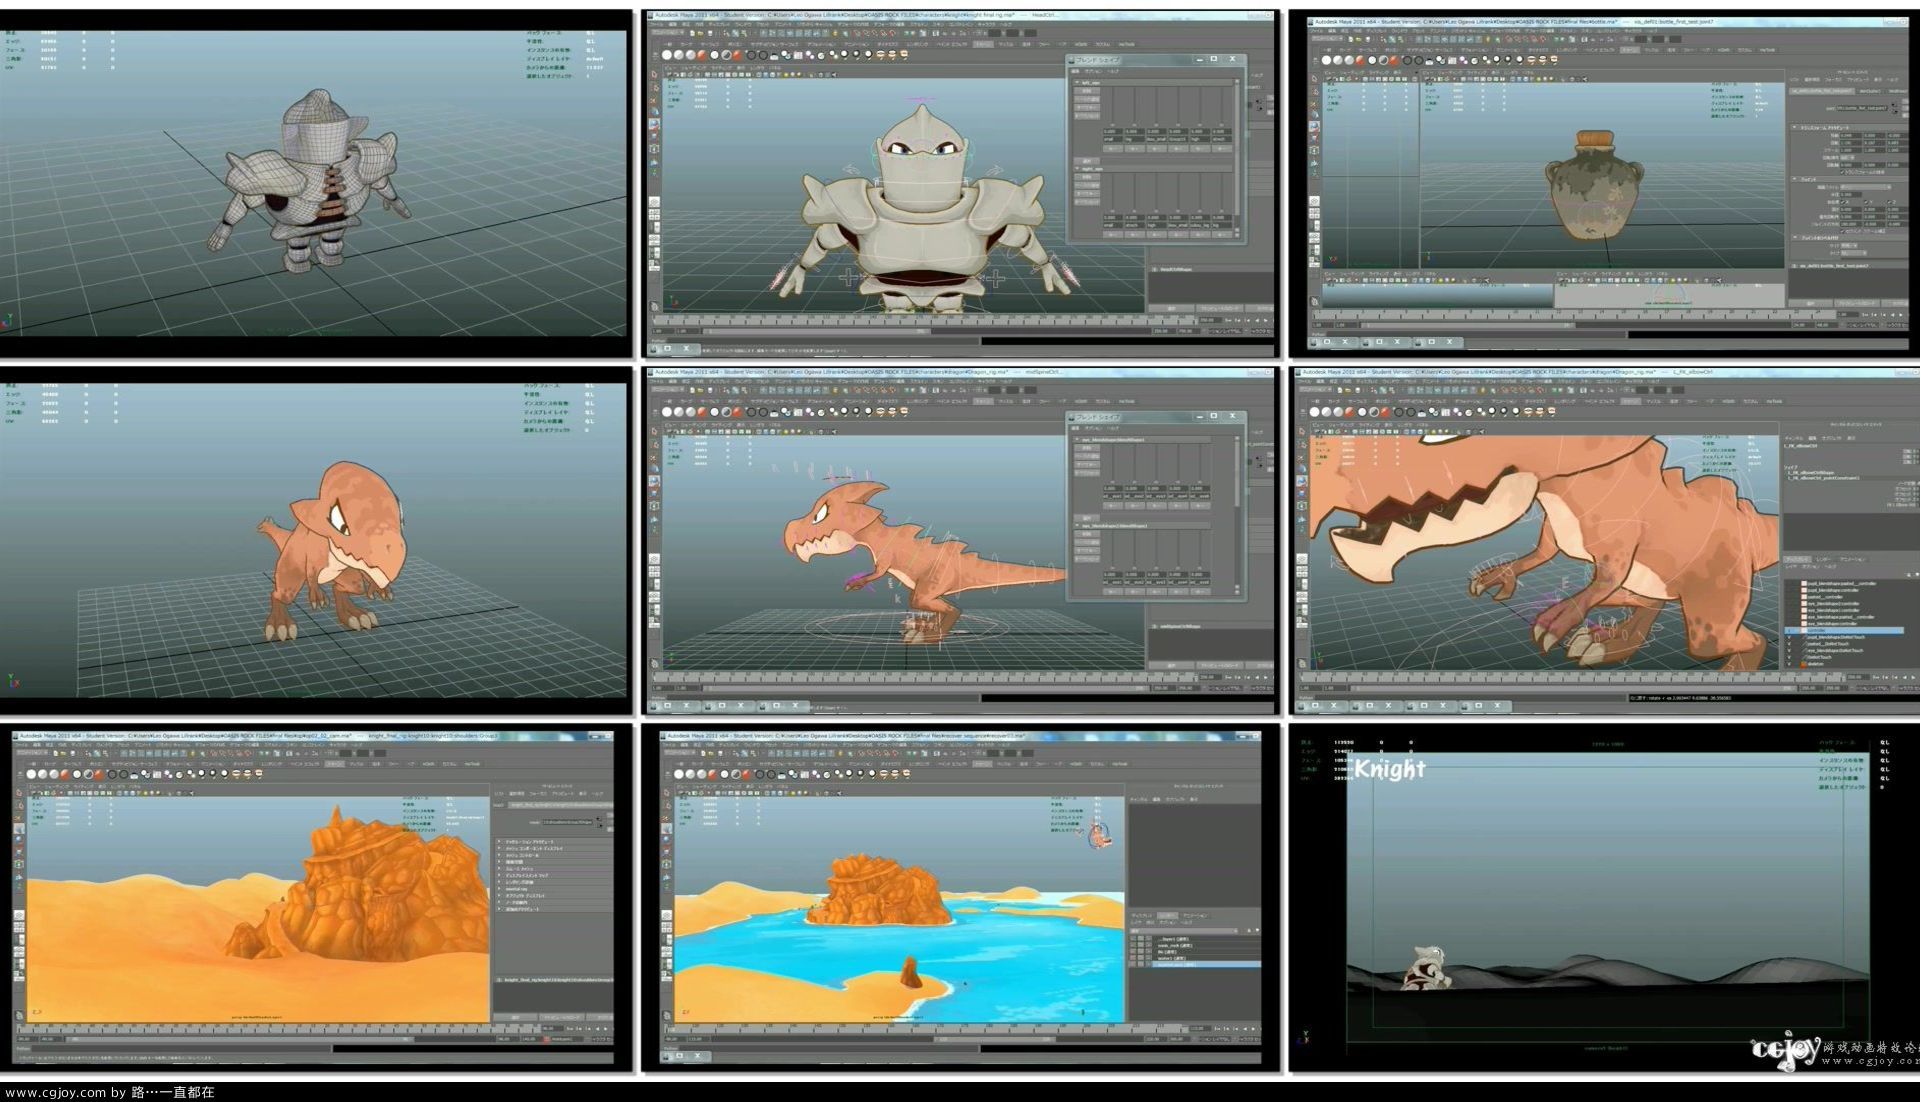
Task: Collapse right_eye group in knight Blend Shape window
Action: [x=1077, y=169]
